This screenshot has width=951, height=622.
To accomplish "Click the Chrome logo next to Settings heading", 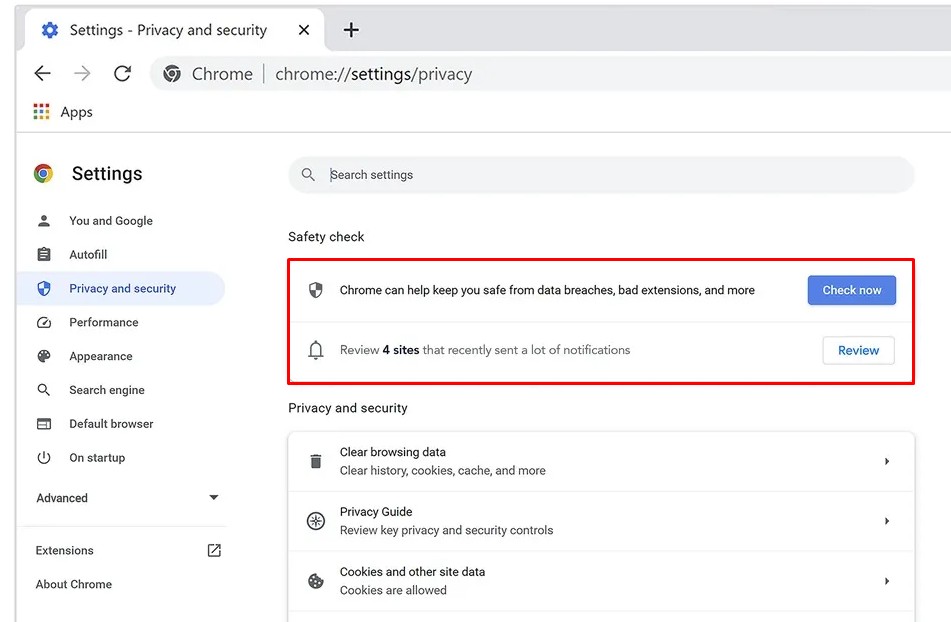I will coord(44,173).
